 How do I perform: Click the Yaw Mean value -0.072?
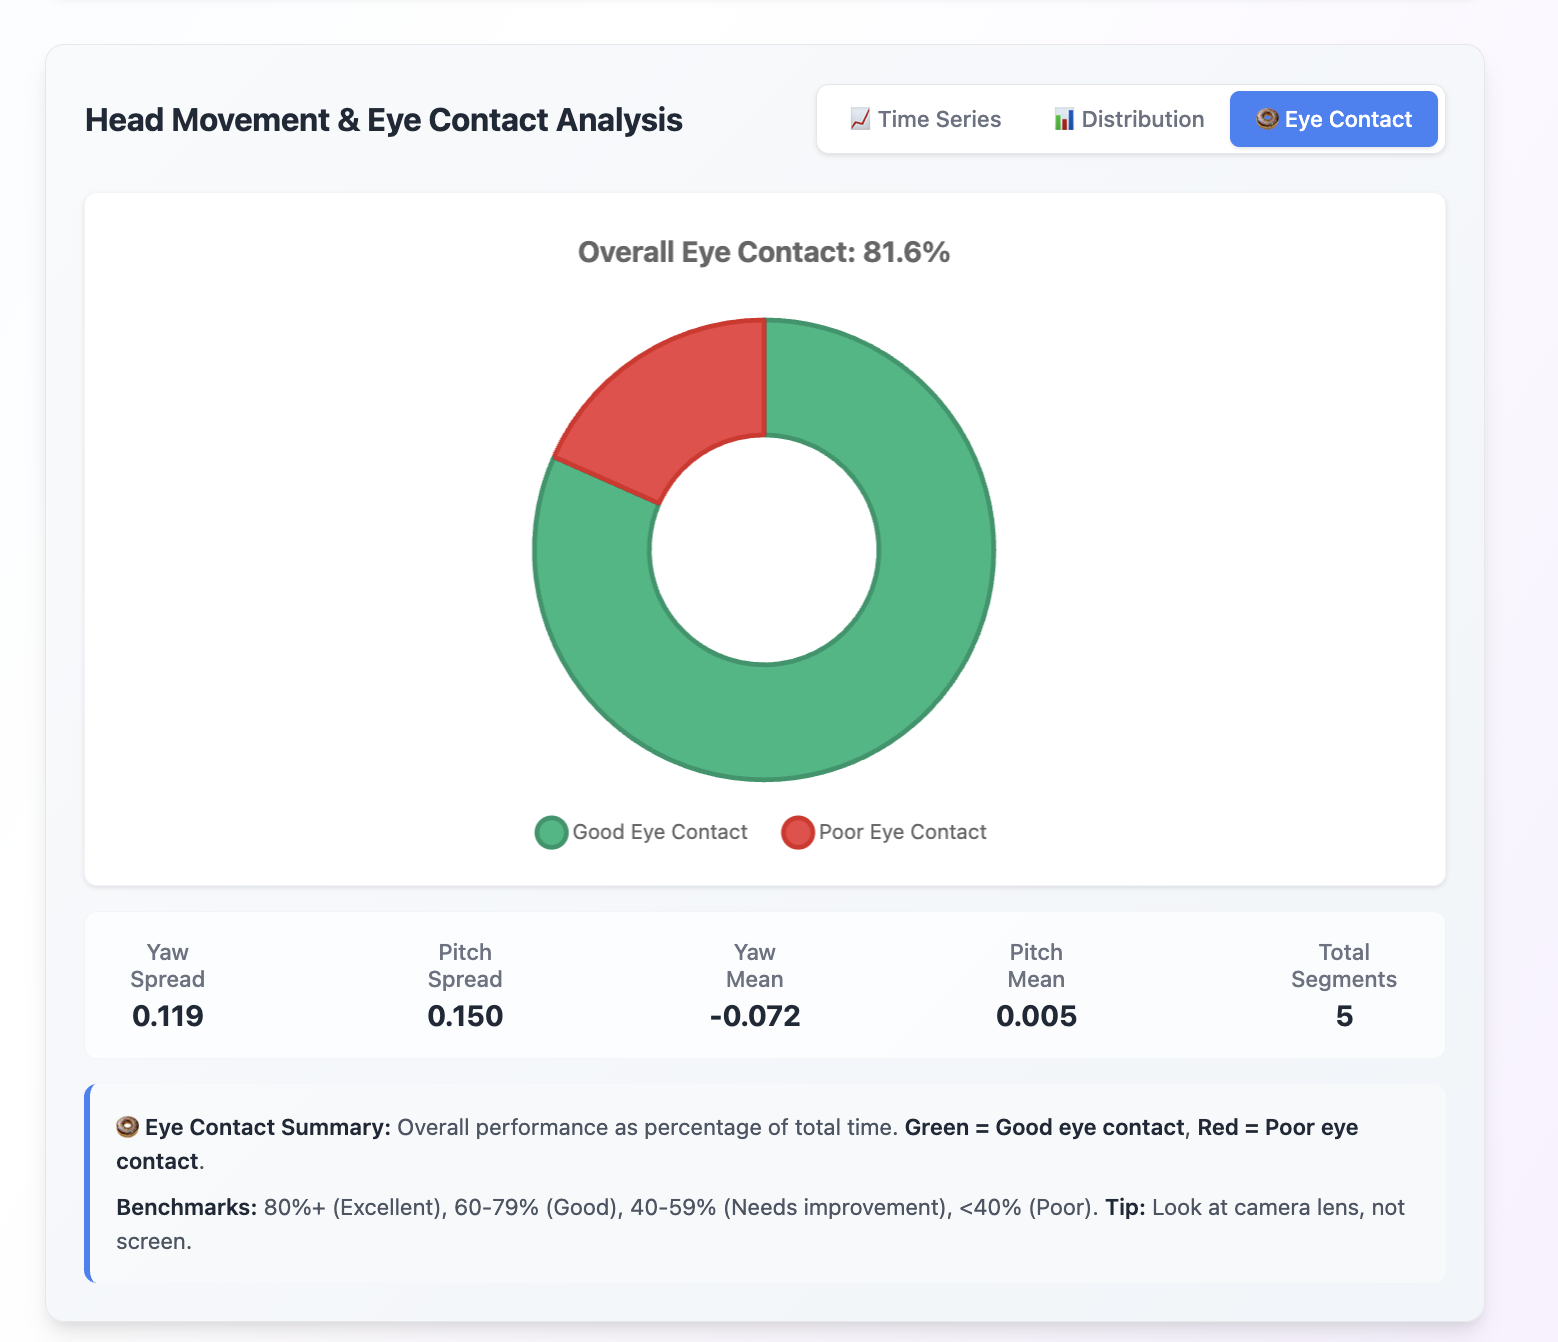click(x=755, y=1016)
